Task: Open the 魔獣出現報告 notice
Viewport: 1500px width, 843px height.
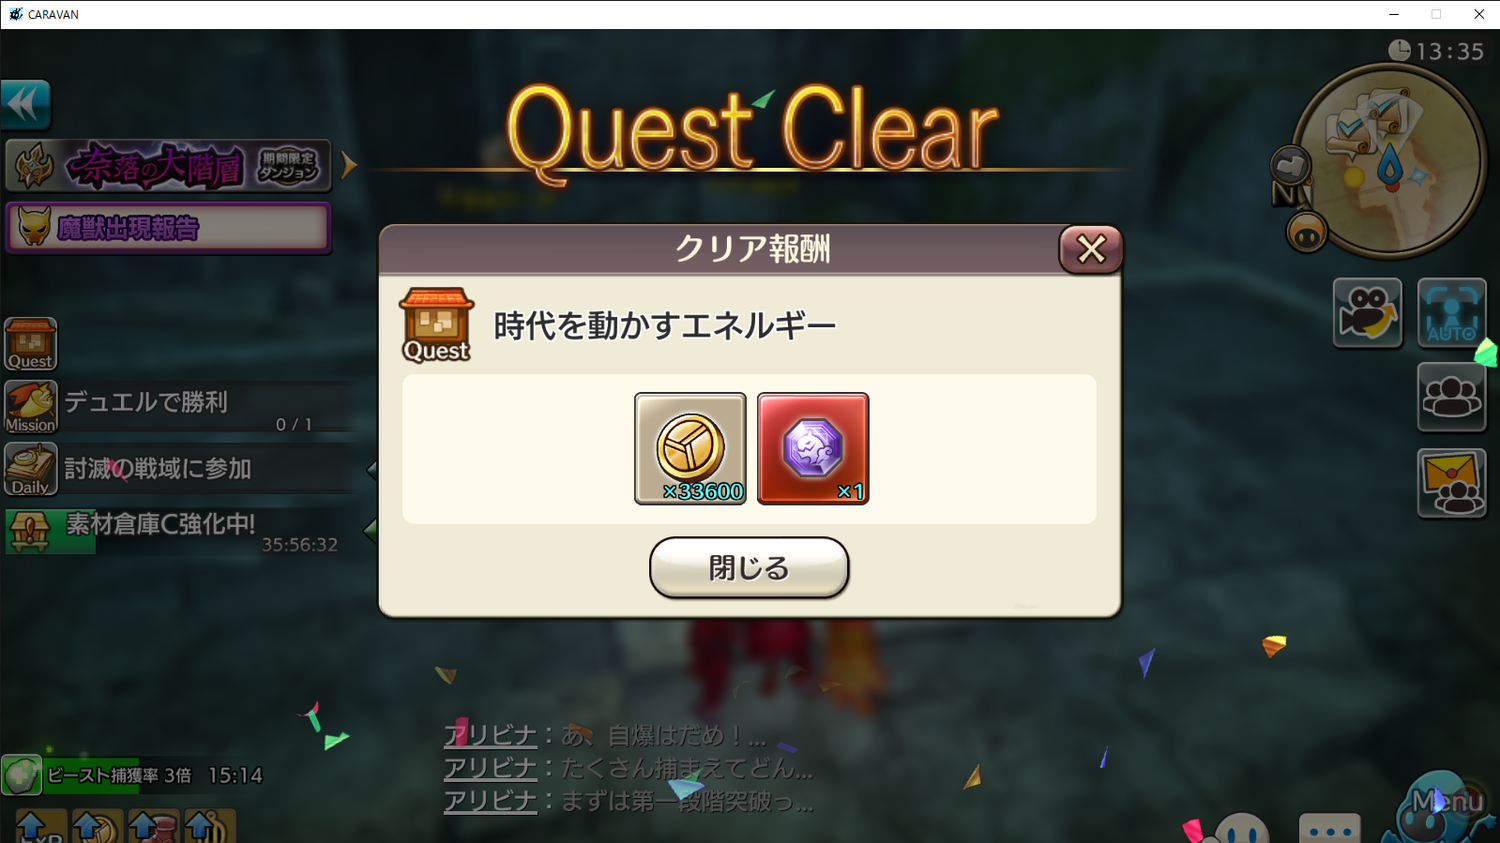Action: pyautogui.click(x=168, y=228)
